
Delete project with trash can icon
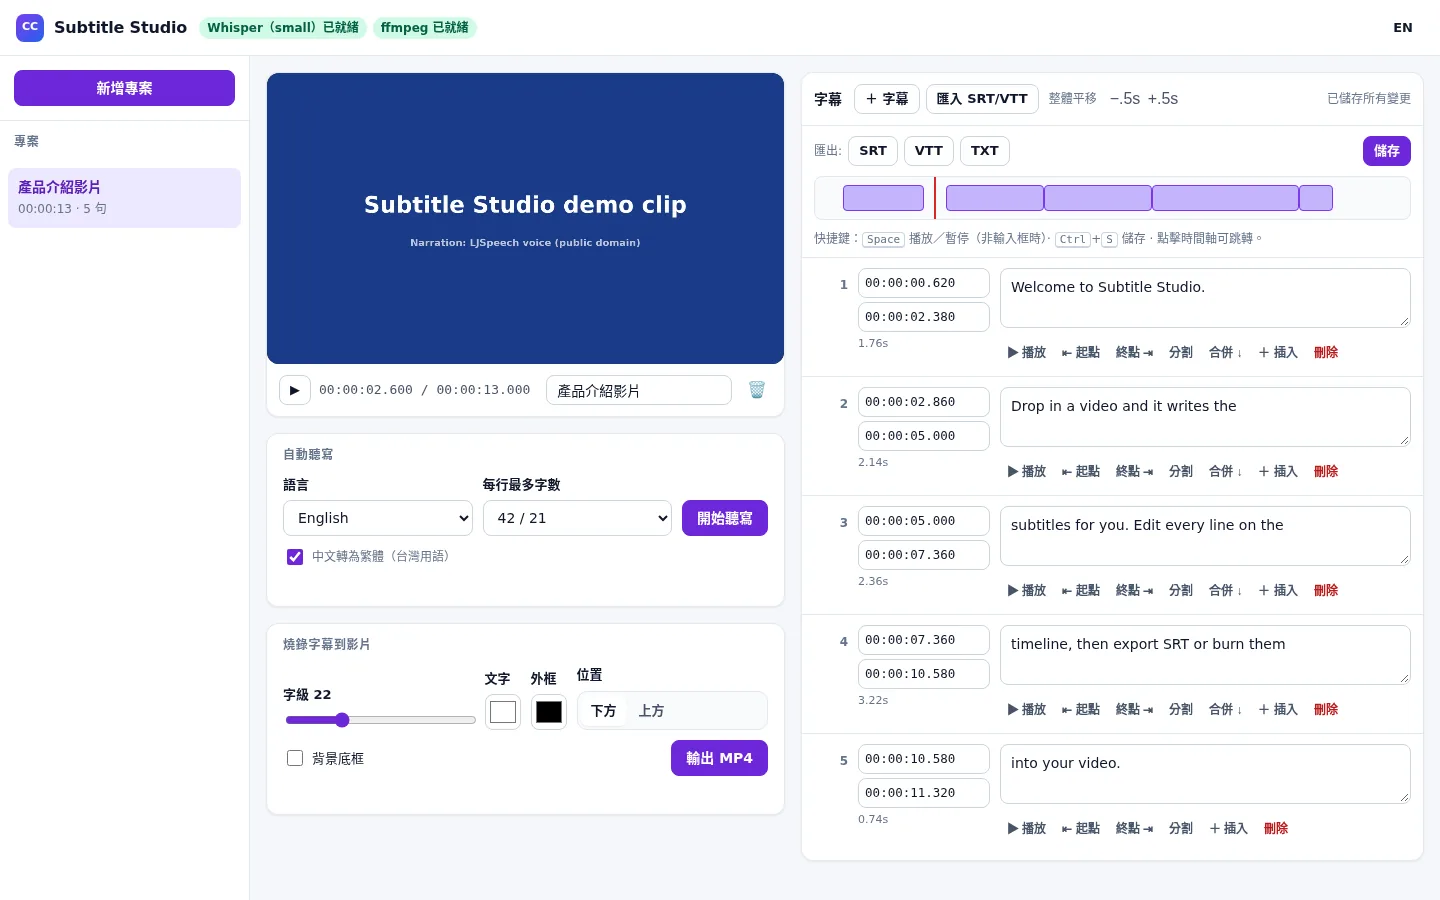(x=757, y=390)
